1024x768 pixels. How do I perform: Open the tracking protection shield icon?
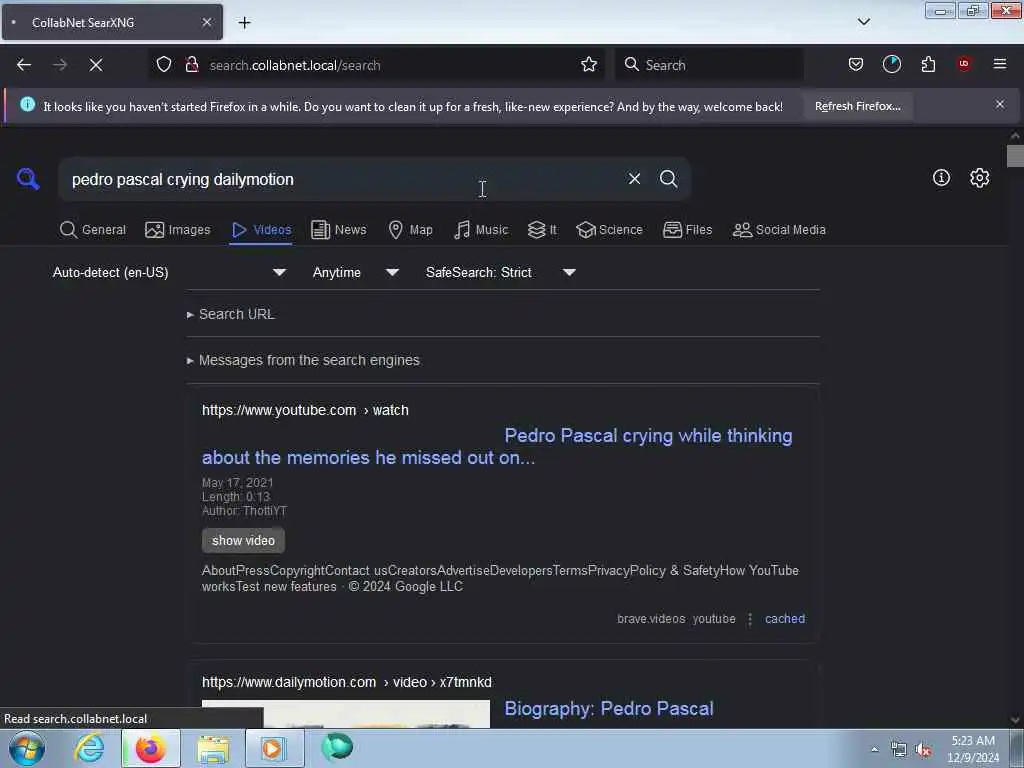pyautogui.click(x=164, y=64)
